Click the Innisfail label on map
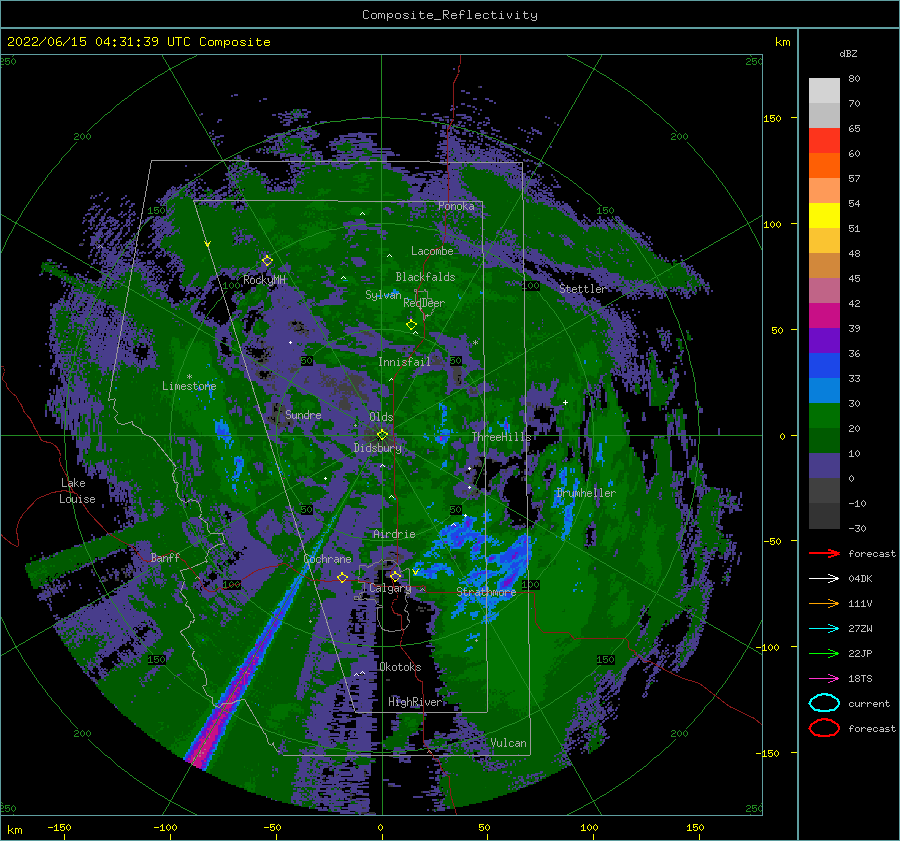The image size is (900, 841). tap(404, 362)
